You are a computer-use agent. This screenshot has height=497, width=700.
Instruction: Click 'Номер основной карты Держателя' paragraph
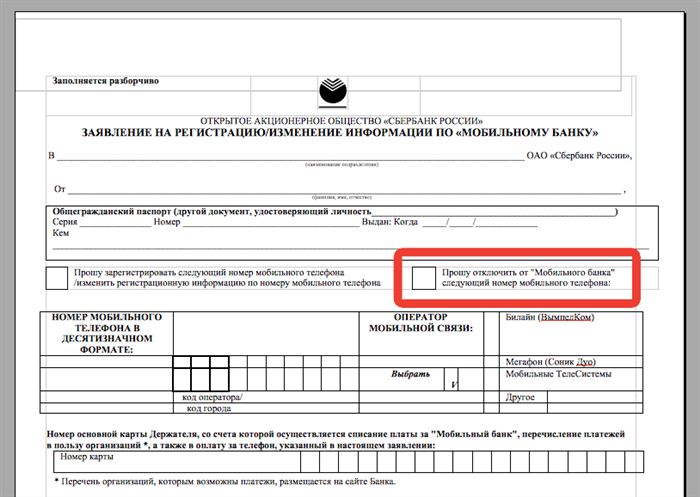pyautogui.click(x=336, y=439)
